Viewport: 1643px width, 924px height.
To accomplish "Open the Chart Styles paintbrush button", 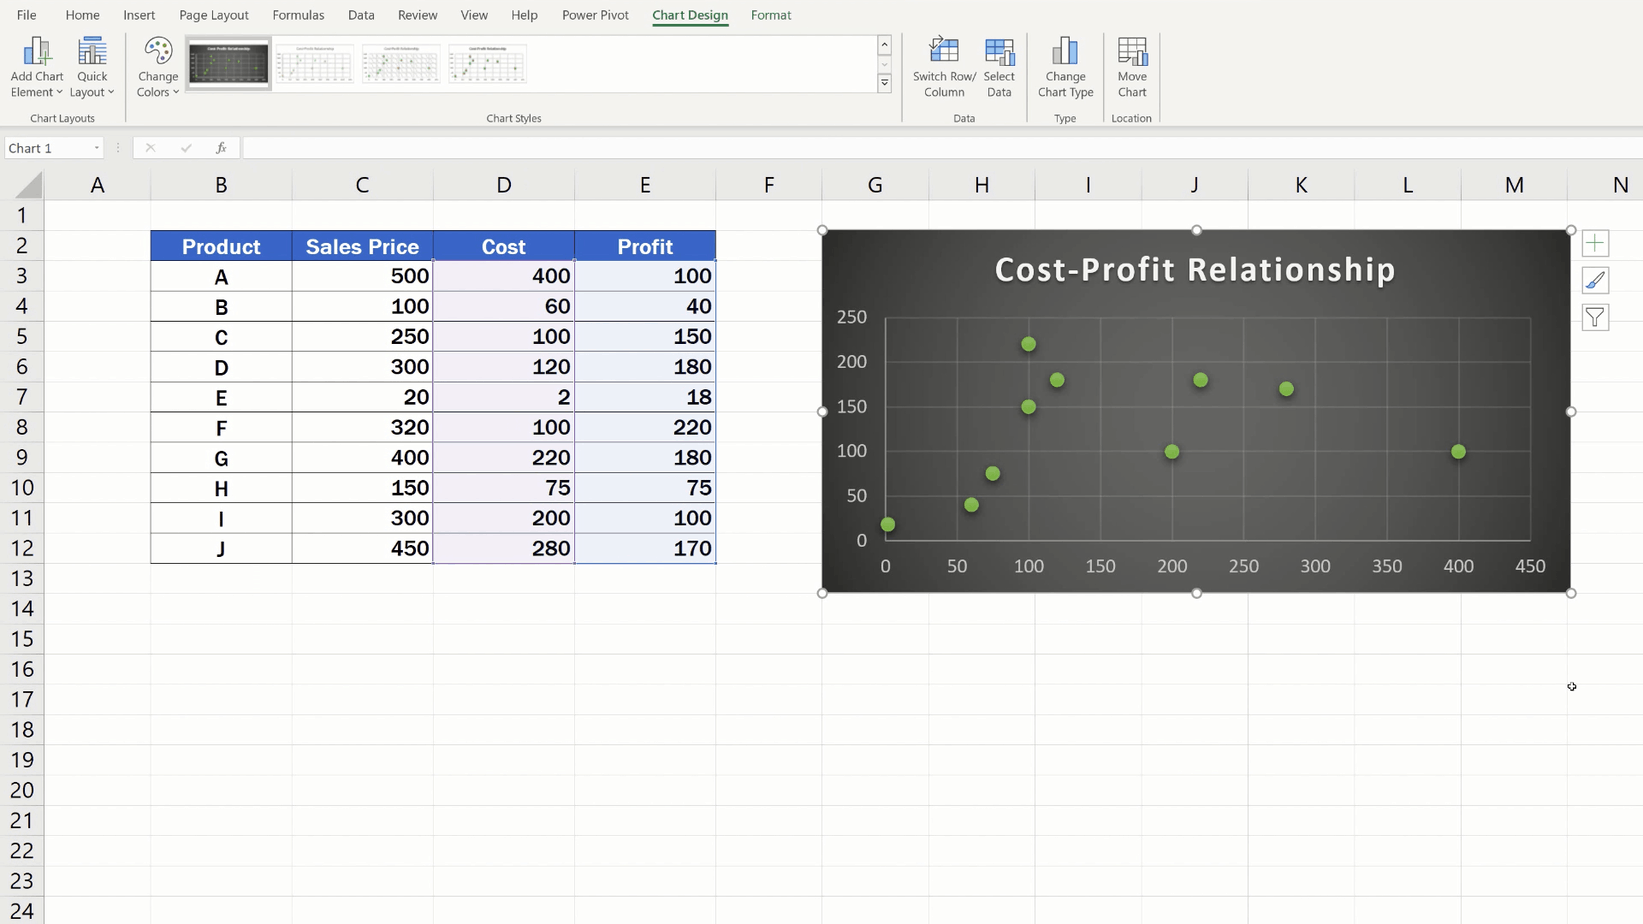I will pyautogui.click(x=1595, y=280).
